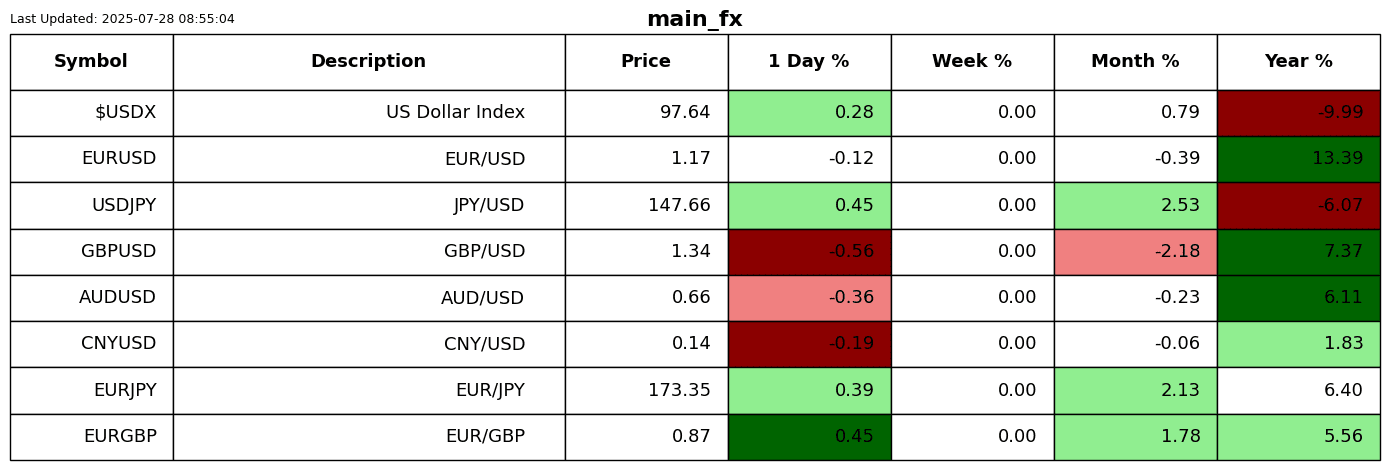Click the 1 Day % column header
Viewport: 1390px width, 470px height.
[x=809, y=62]
